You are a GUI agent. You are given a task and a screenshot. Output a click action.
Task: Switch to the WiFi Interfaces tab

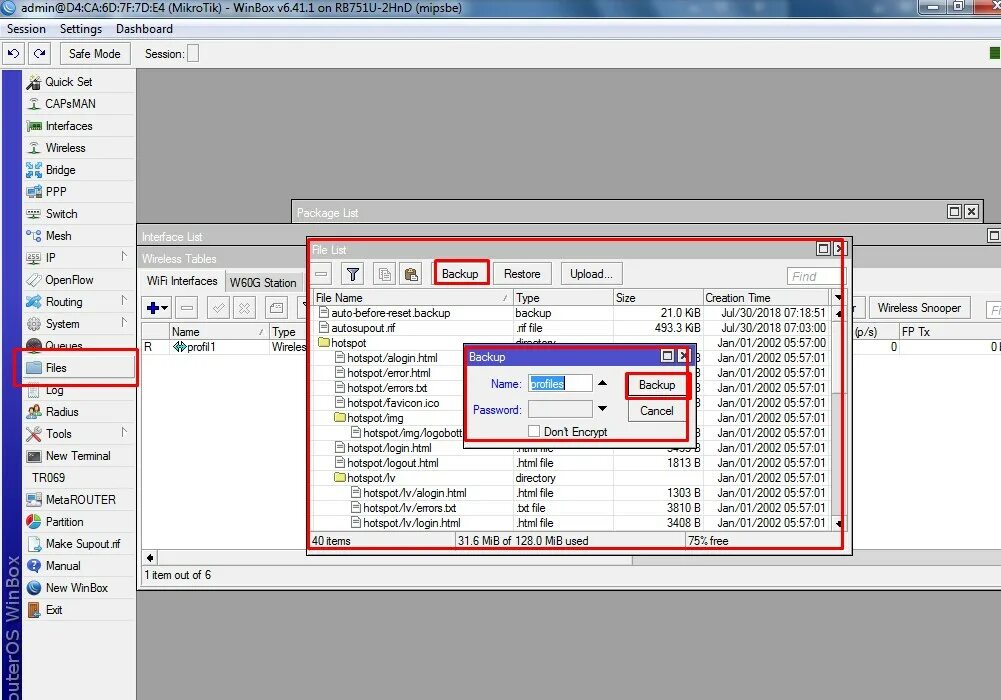(x=182, y=281)
